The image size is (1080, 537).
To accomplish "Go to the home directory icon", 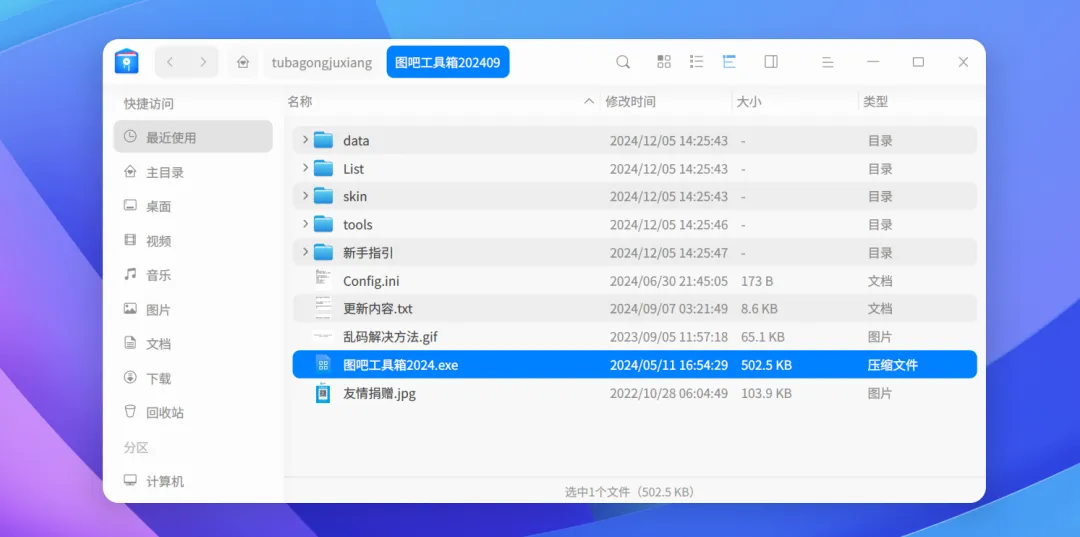I will [242, 62].
